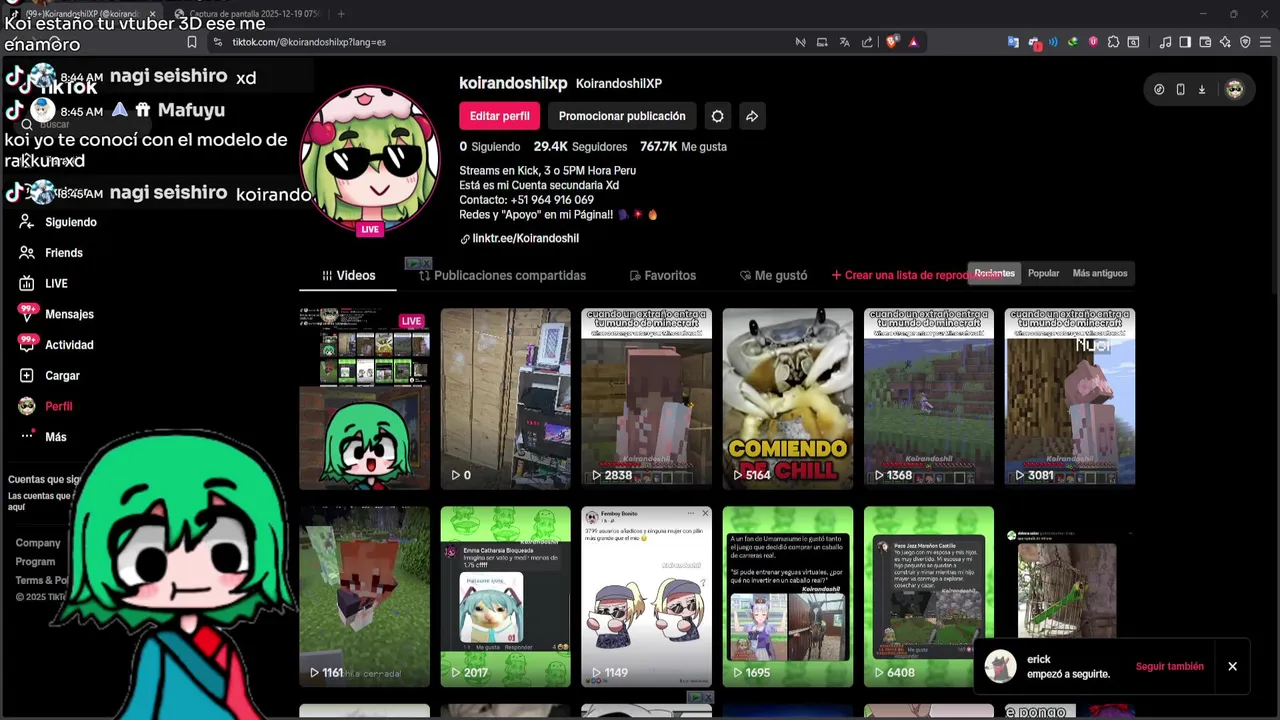Open the video with 0 views
Screen dimensions: 1280x720
(505, 398)
